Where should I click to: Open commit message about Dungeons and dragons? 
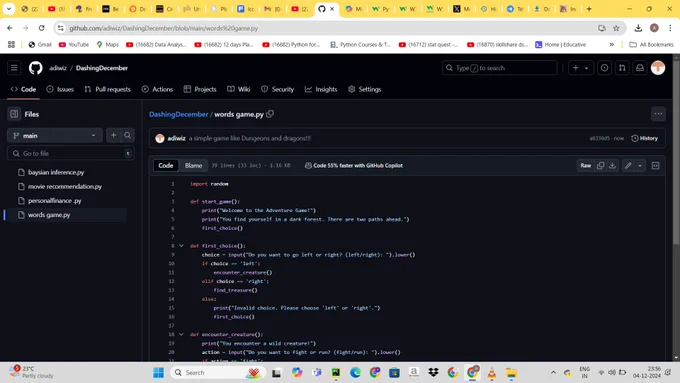[250, 138]
